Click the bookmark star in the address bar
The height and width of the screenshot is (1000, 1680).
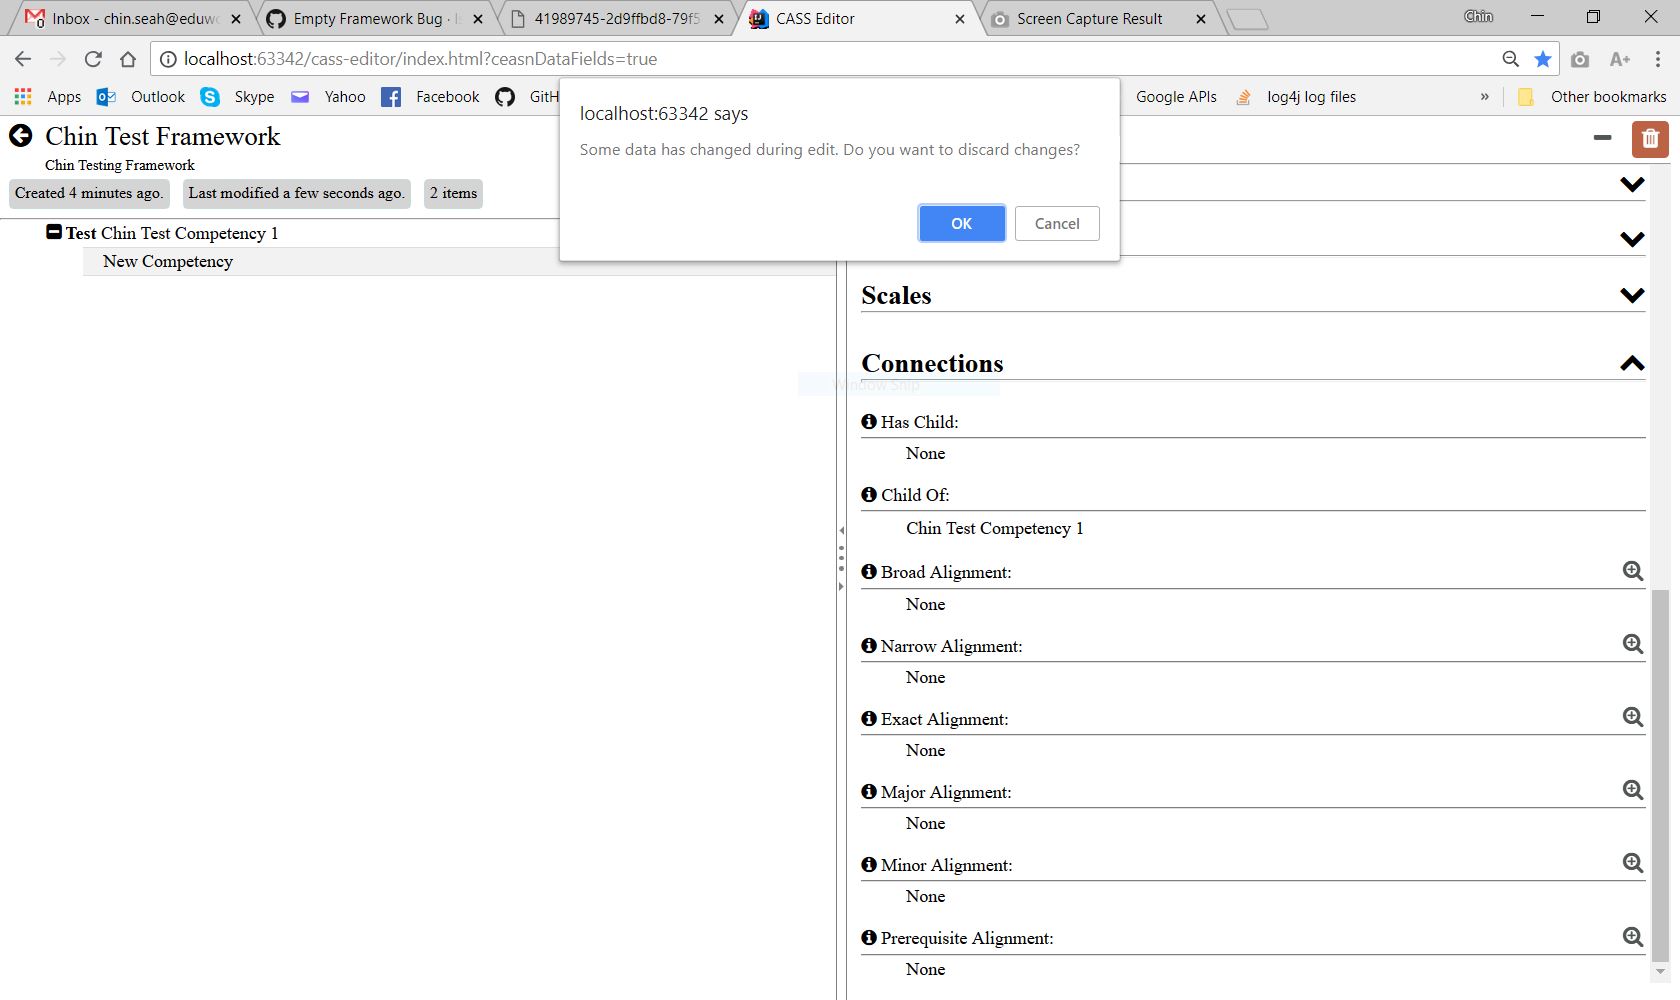tap(1542, 59)
